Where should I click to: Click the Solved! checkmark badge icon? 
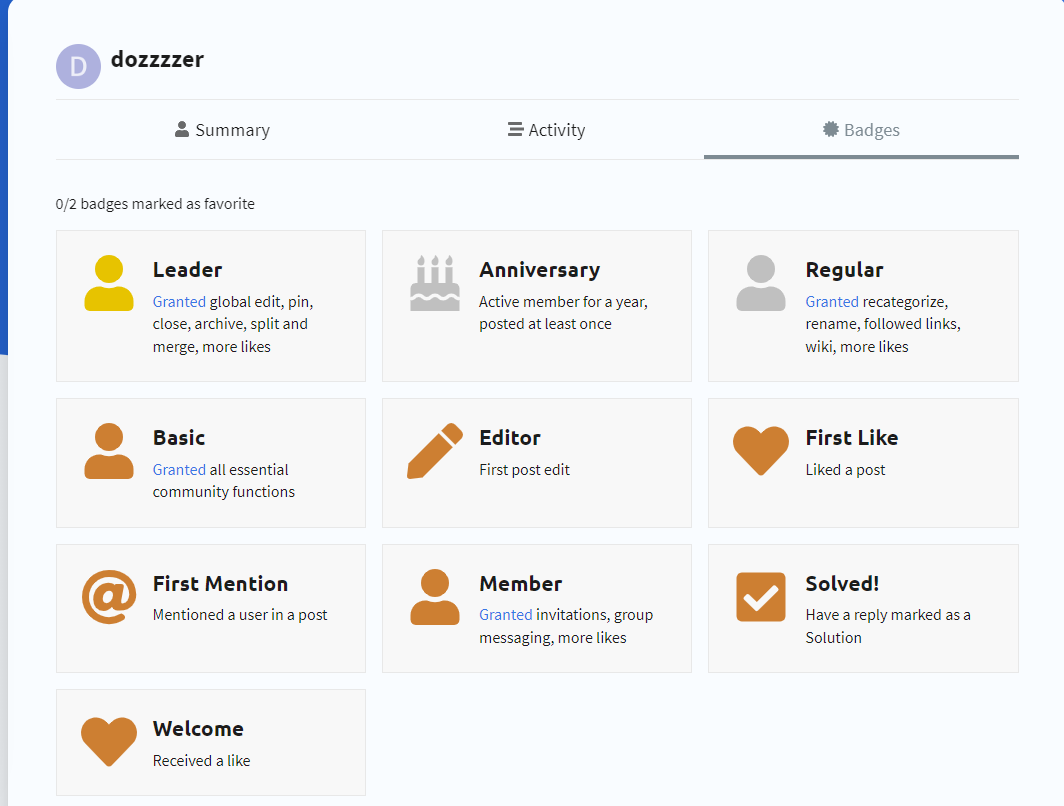coord(761,597)
